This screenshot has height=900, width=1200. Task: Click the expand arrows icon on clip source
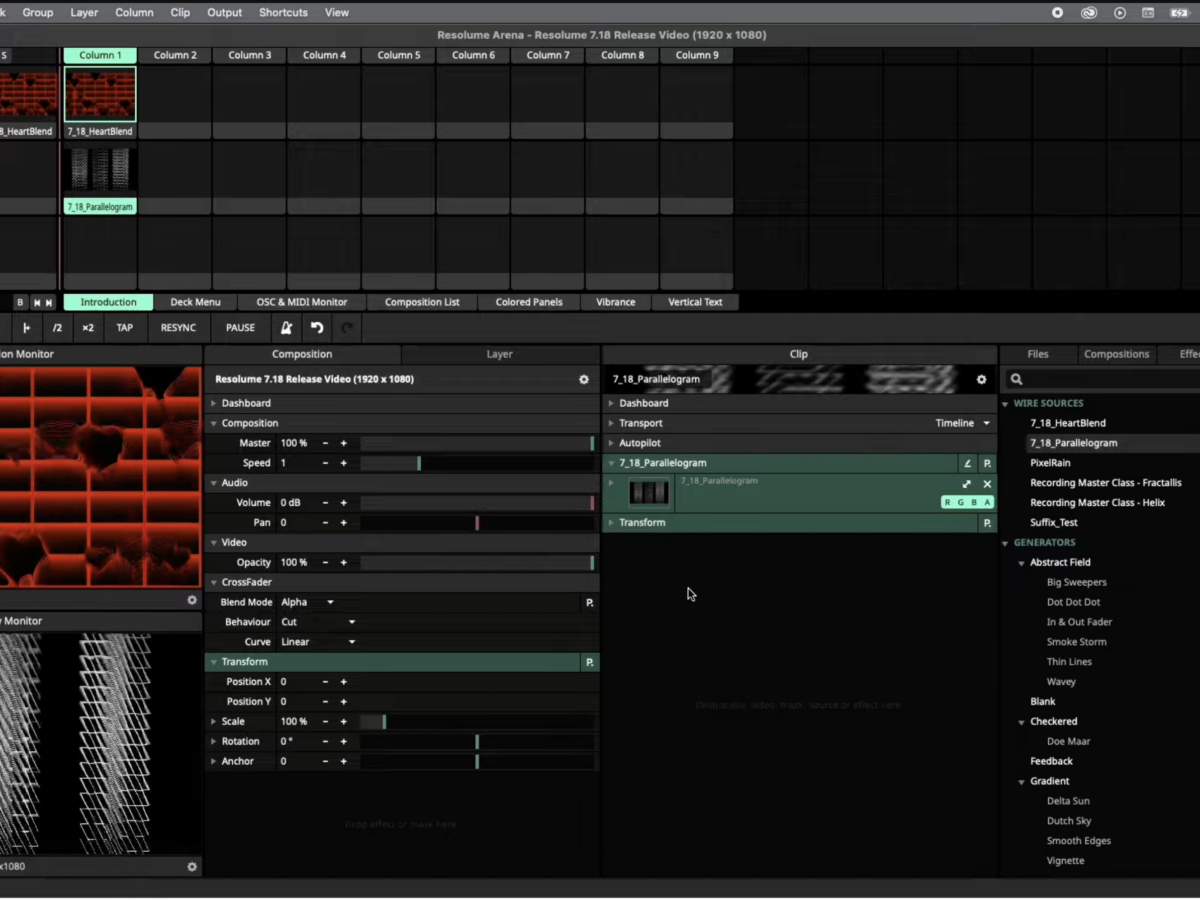(x=966, y=484)
